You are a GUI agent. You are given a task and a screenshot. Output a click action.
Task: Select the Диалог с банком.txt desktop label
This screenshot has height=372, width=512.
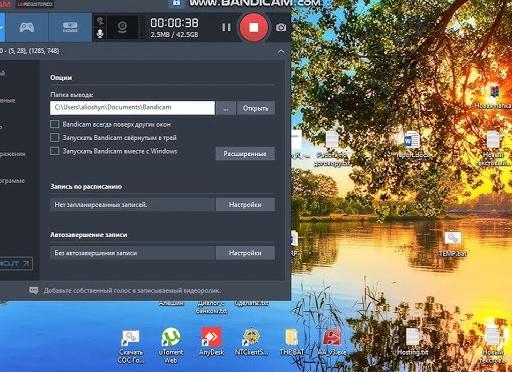(211, 307)
